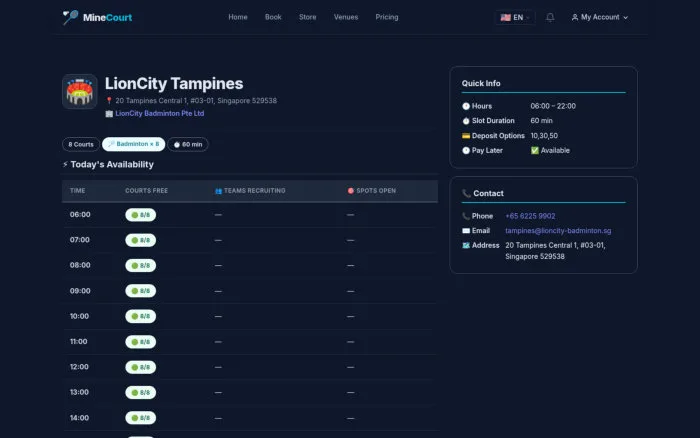Click the green Available checkmark icon
Viewport: 700px width, 438px height.
tap(535, 150)
